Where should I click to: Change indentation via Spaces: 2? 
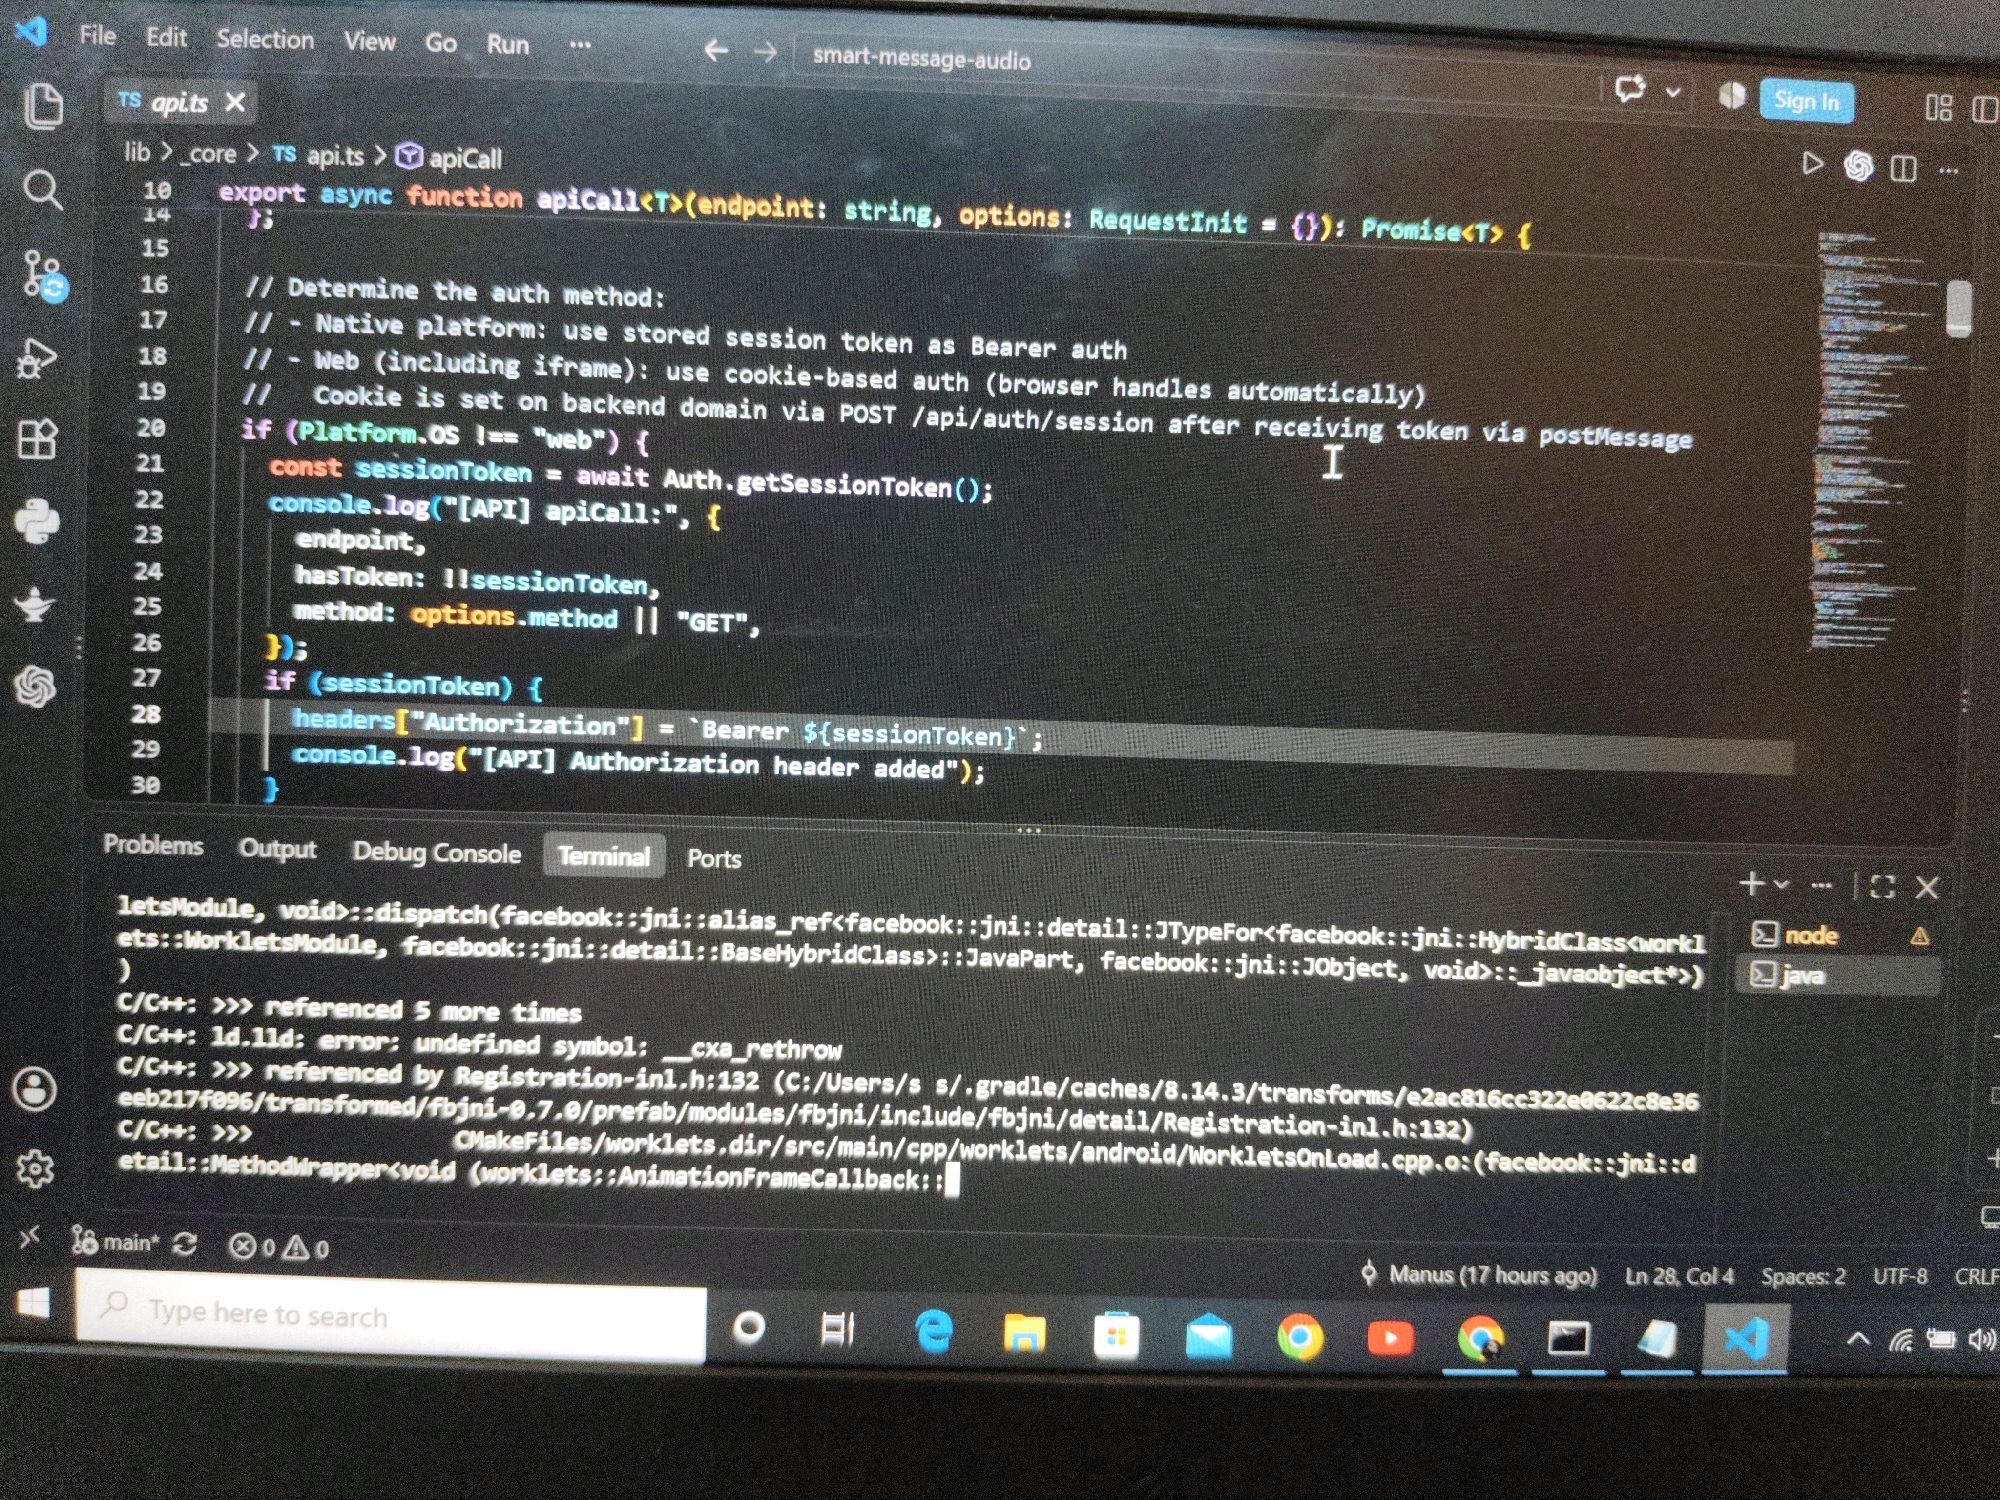click(1803, 1277)
